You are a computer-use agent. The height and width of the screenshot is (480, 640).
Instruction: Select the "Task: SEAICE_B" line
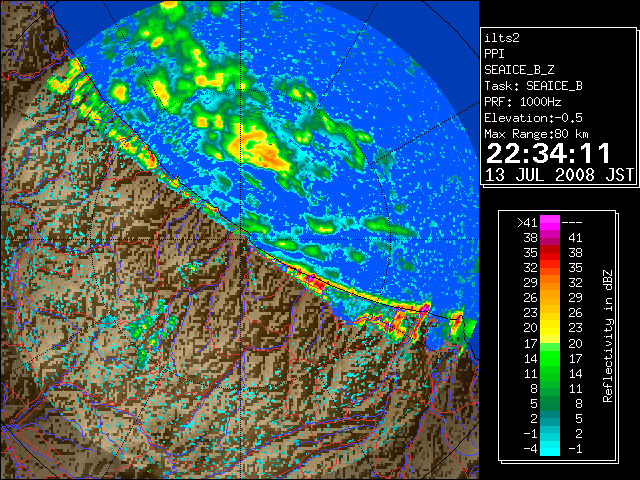(533, 86)
